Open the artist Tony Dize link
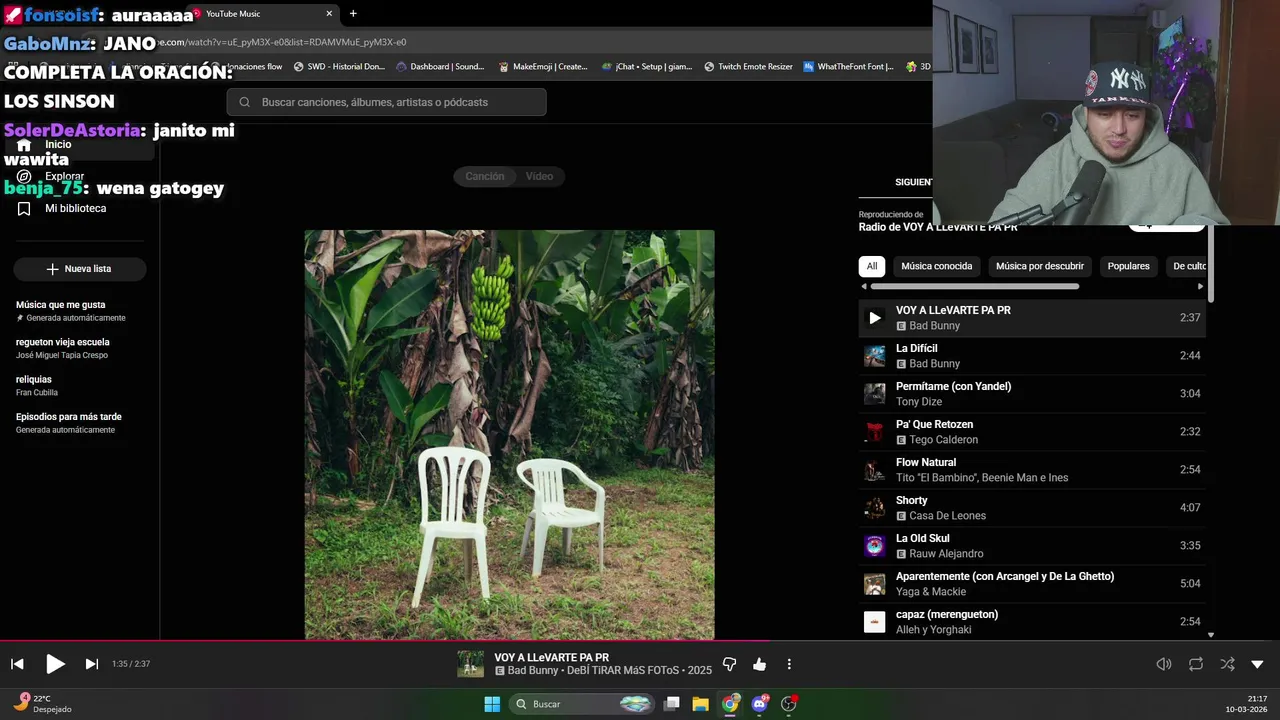Image resolution: width=1280 pixels, height=720 pixels. [x=919, y=402]
